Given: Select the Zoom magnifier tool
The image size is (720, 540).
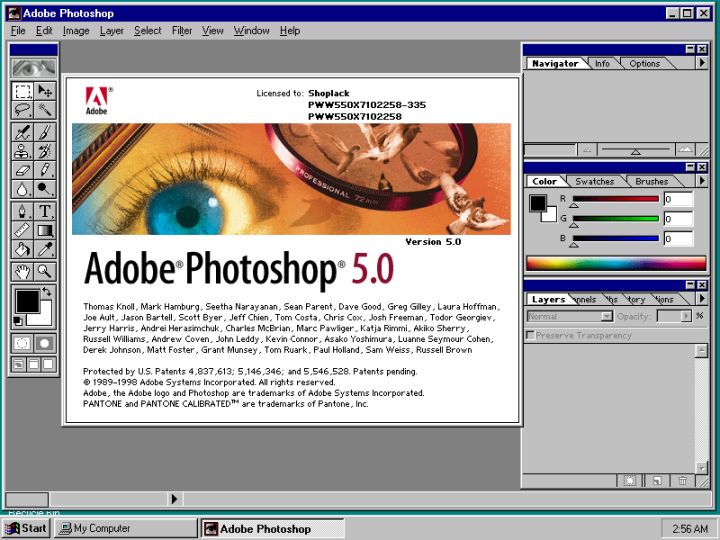Looking at the screenshot, I should 45,271.
